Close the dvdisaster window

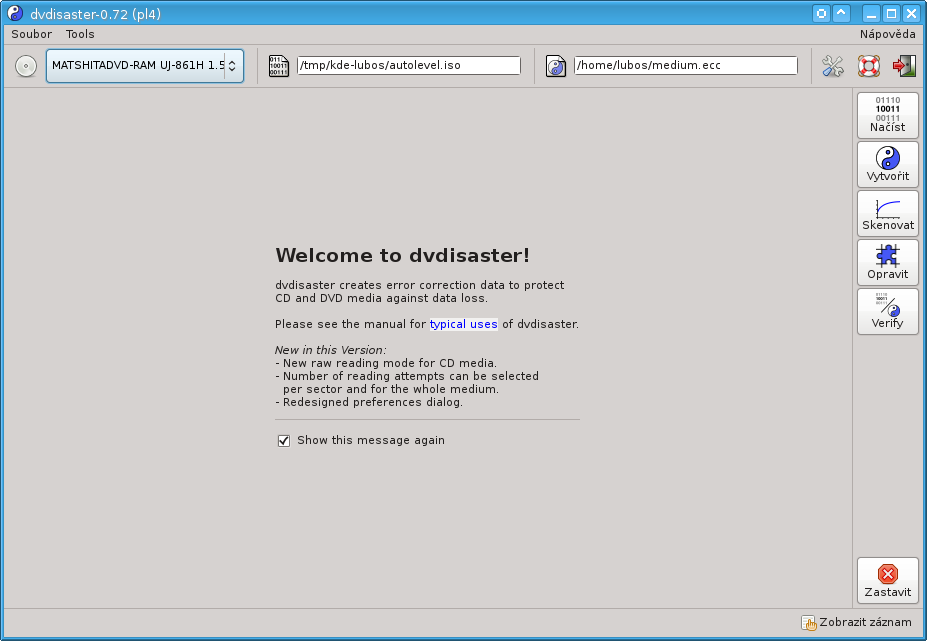[912, 13]
